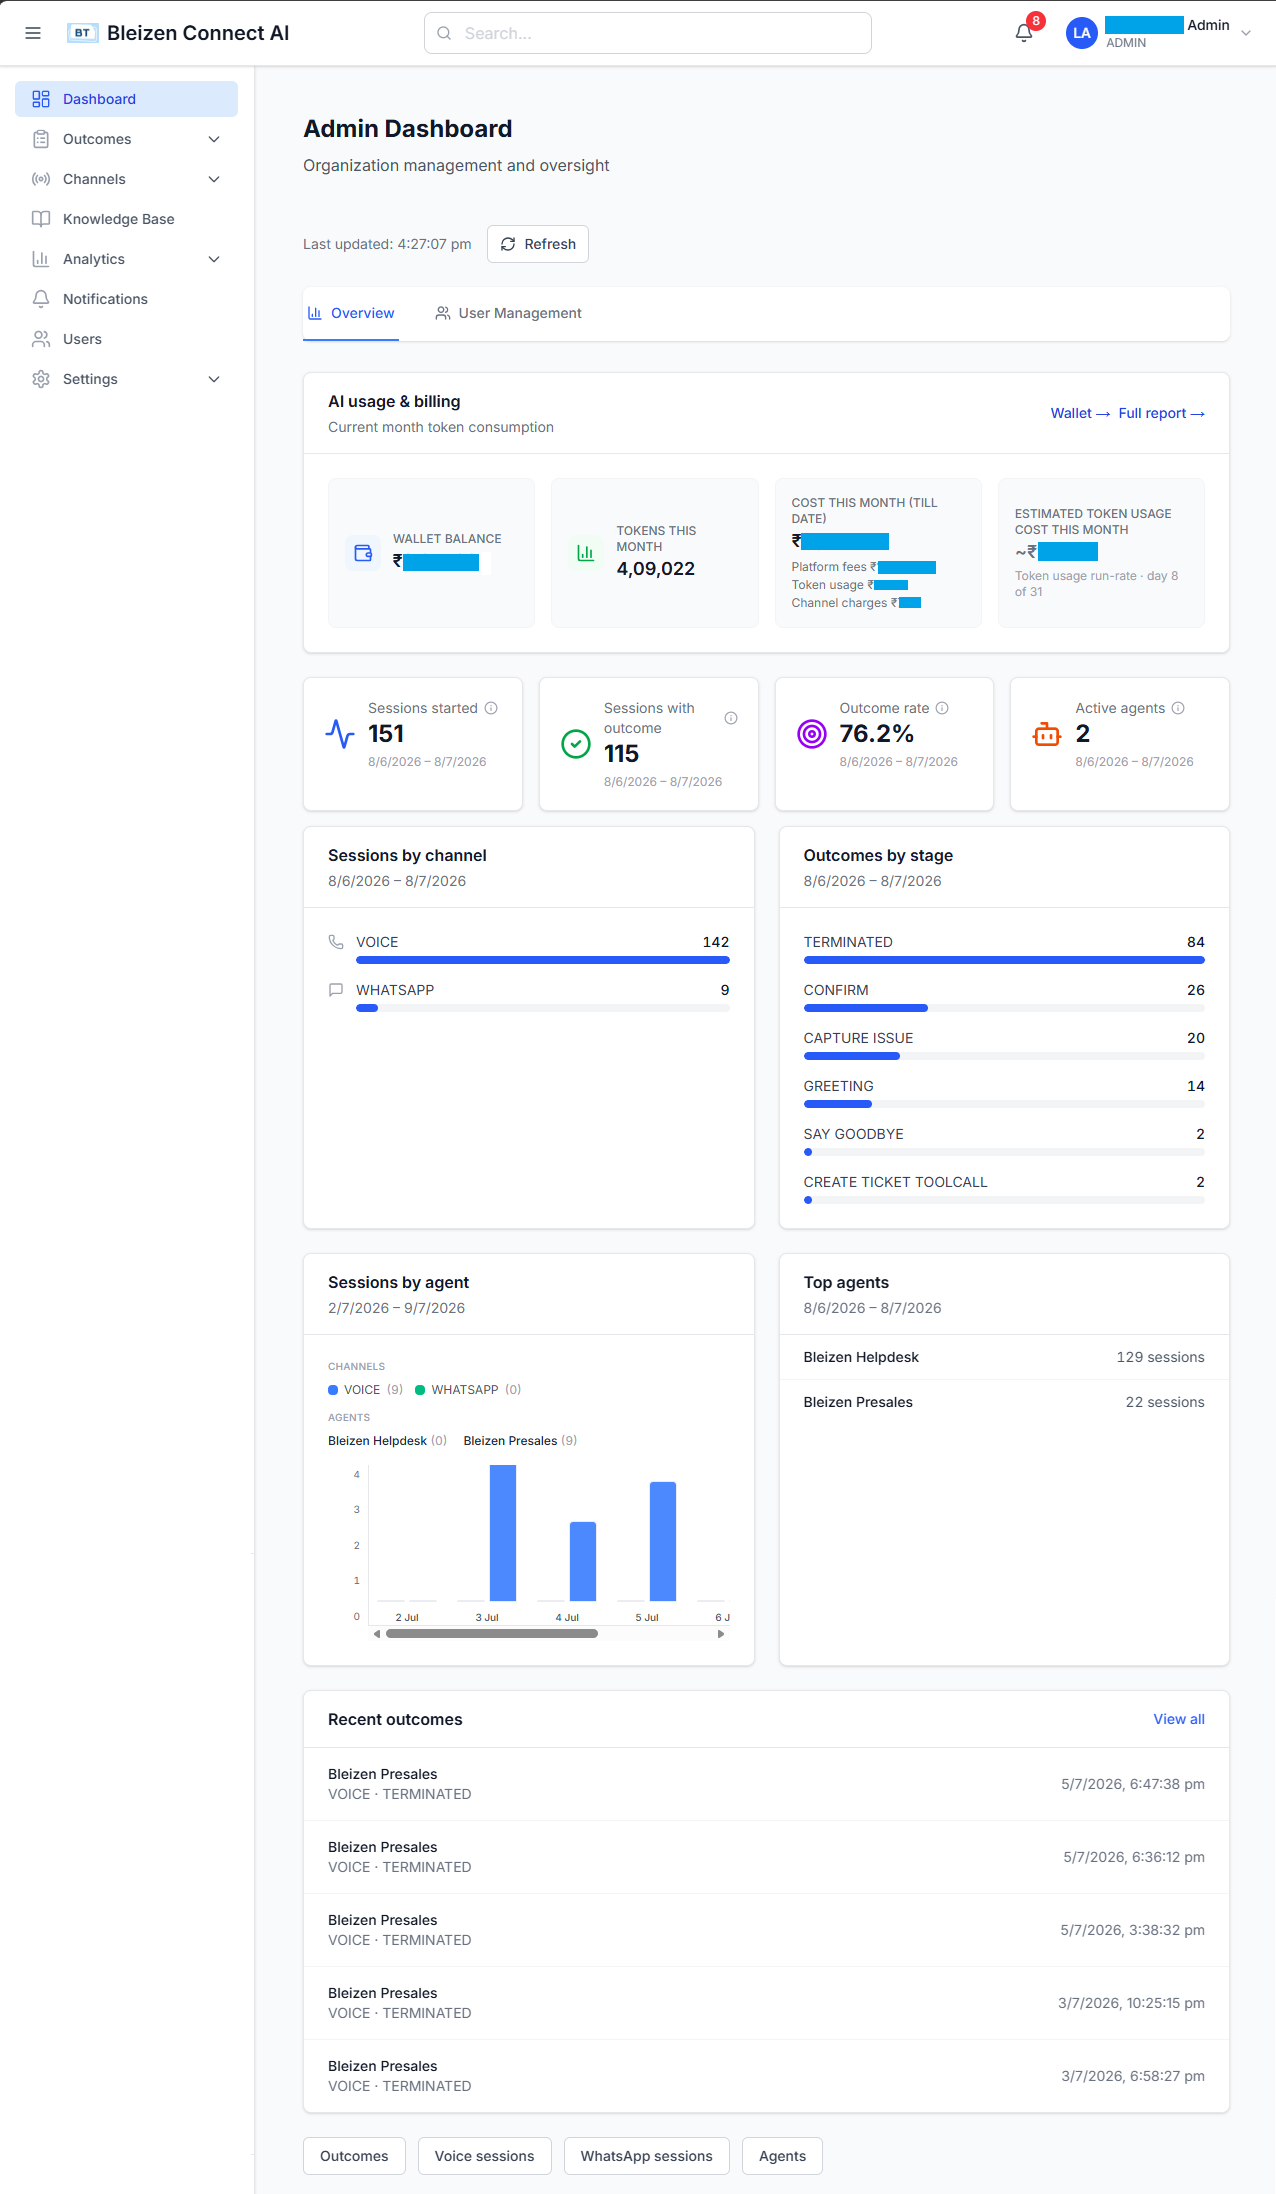Select Bleizen Helpdesk row in Top agents

(1004, 1357)
